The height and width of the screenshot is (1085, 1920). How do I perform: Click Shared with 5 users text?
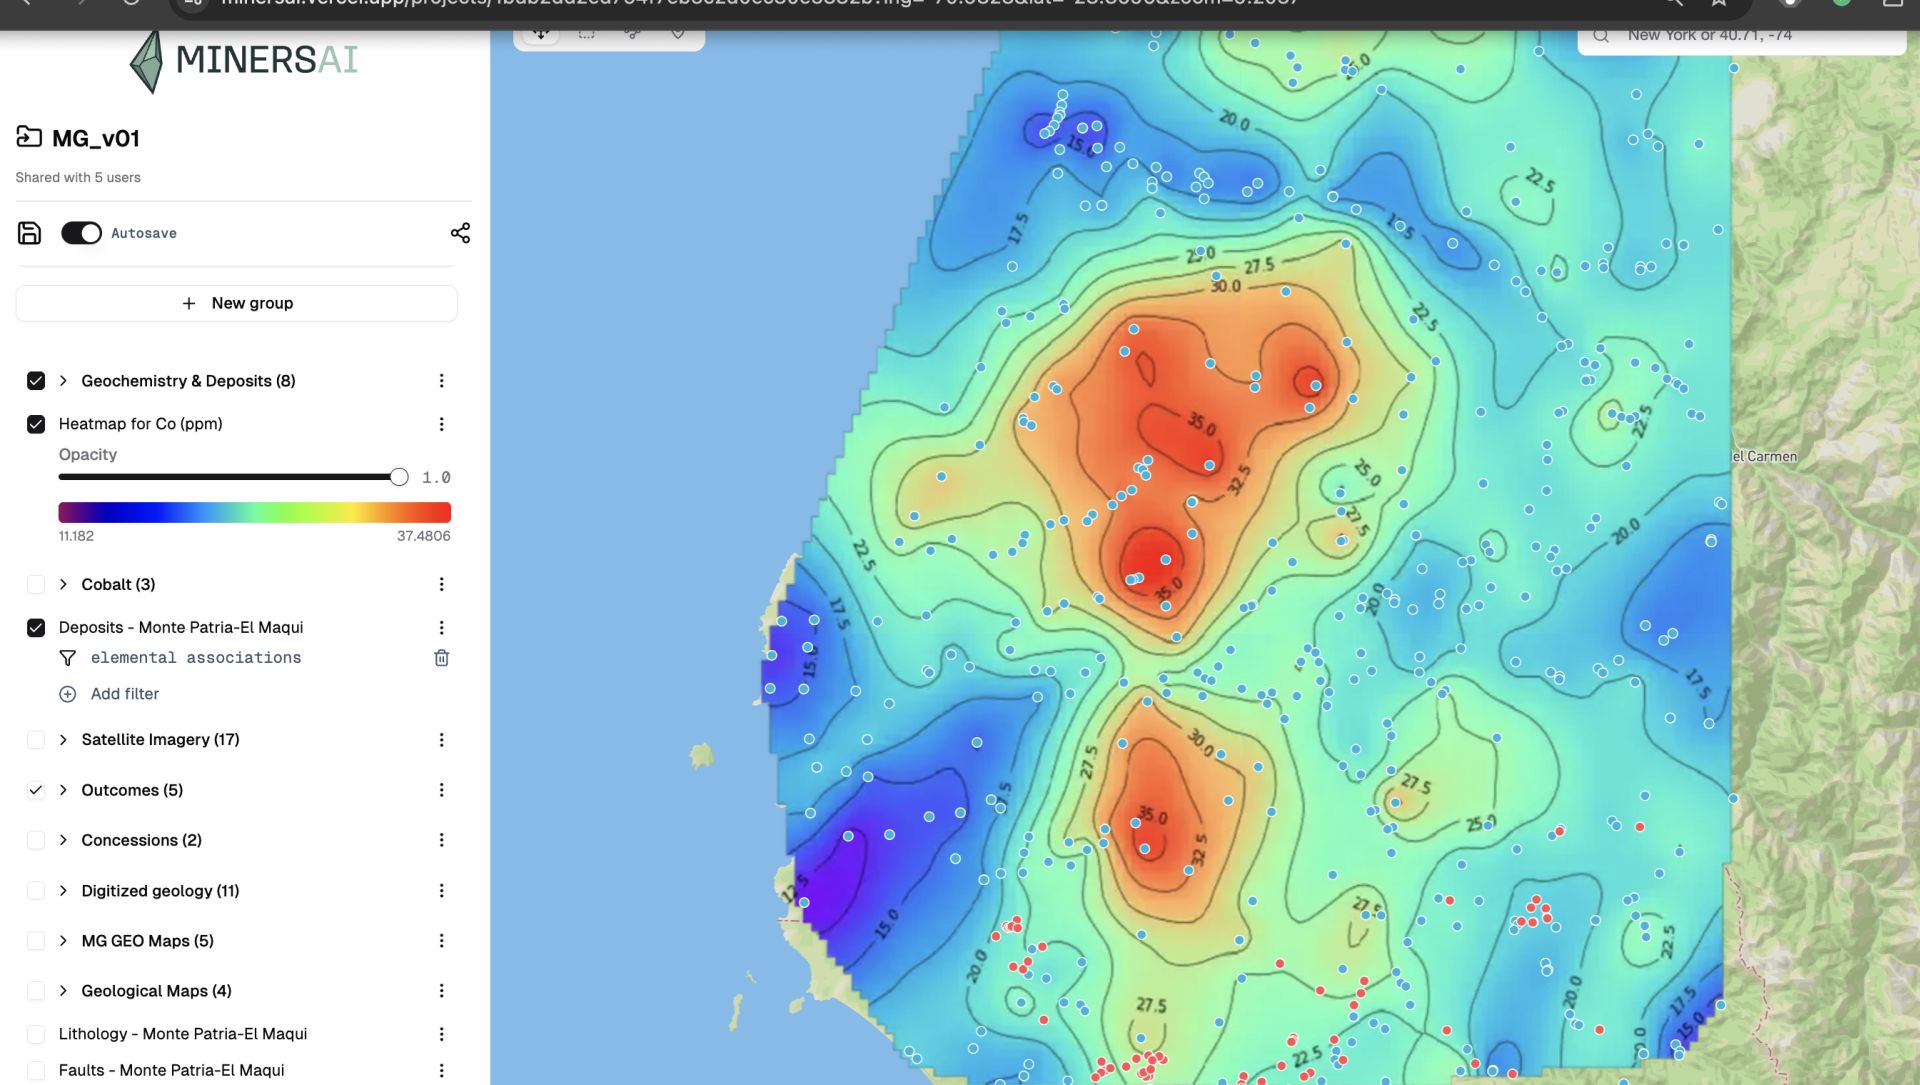tap(78, 177)
